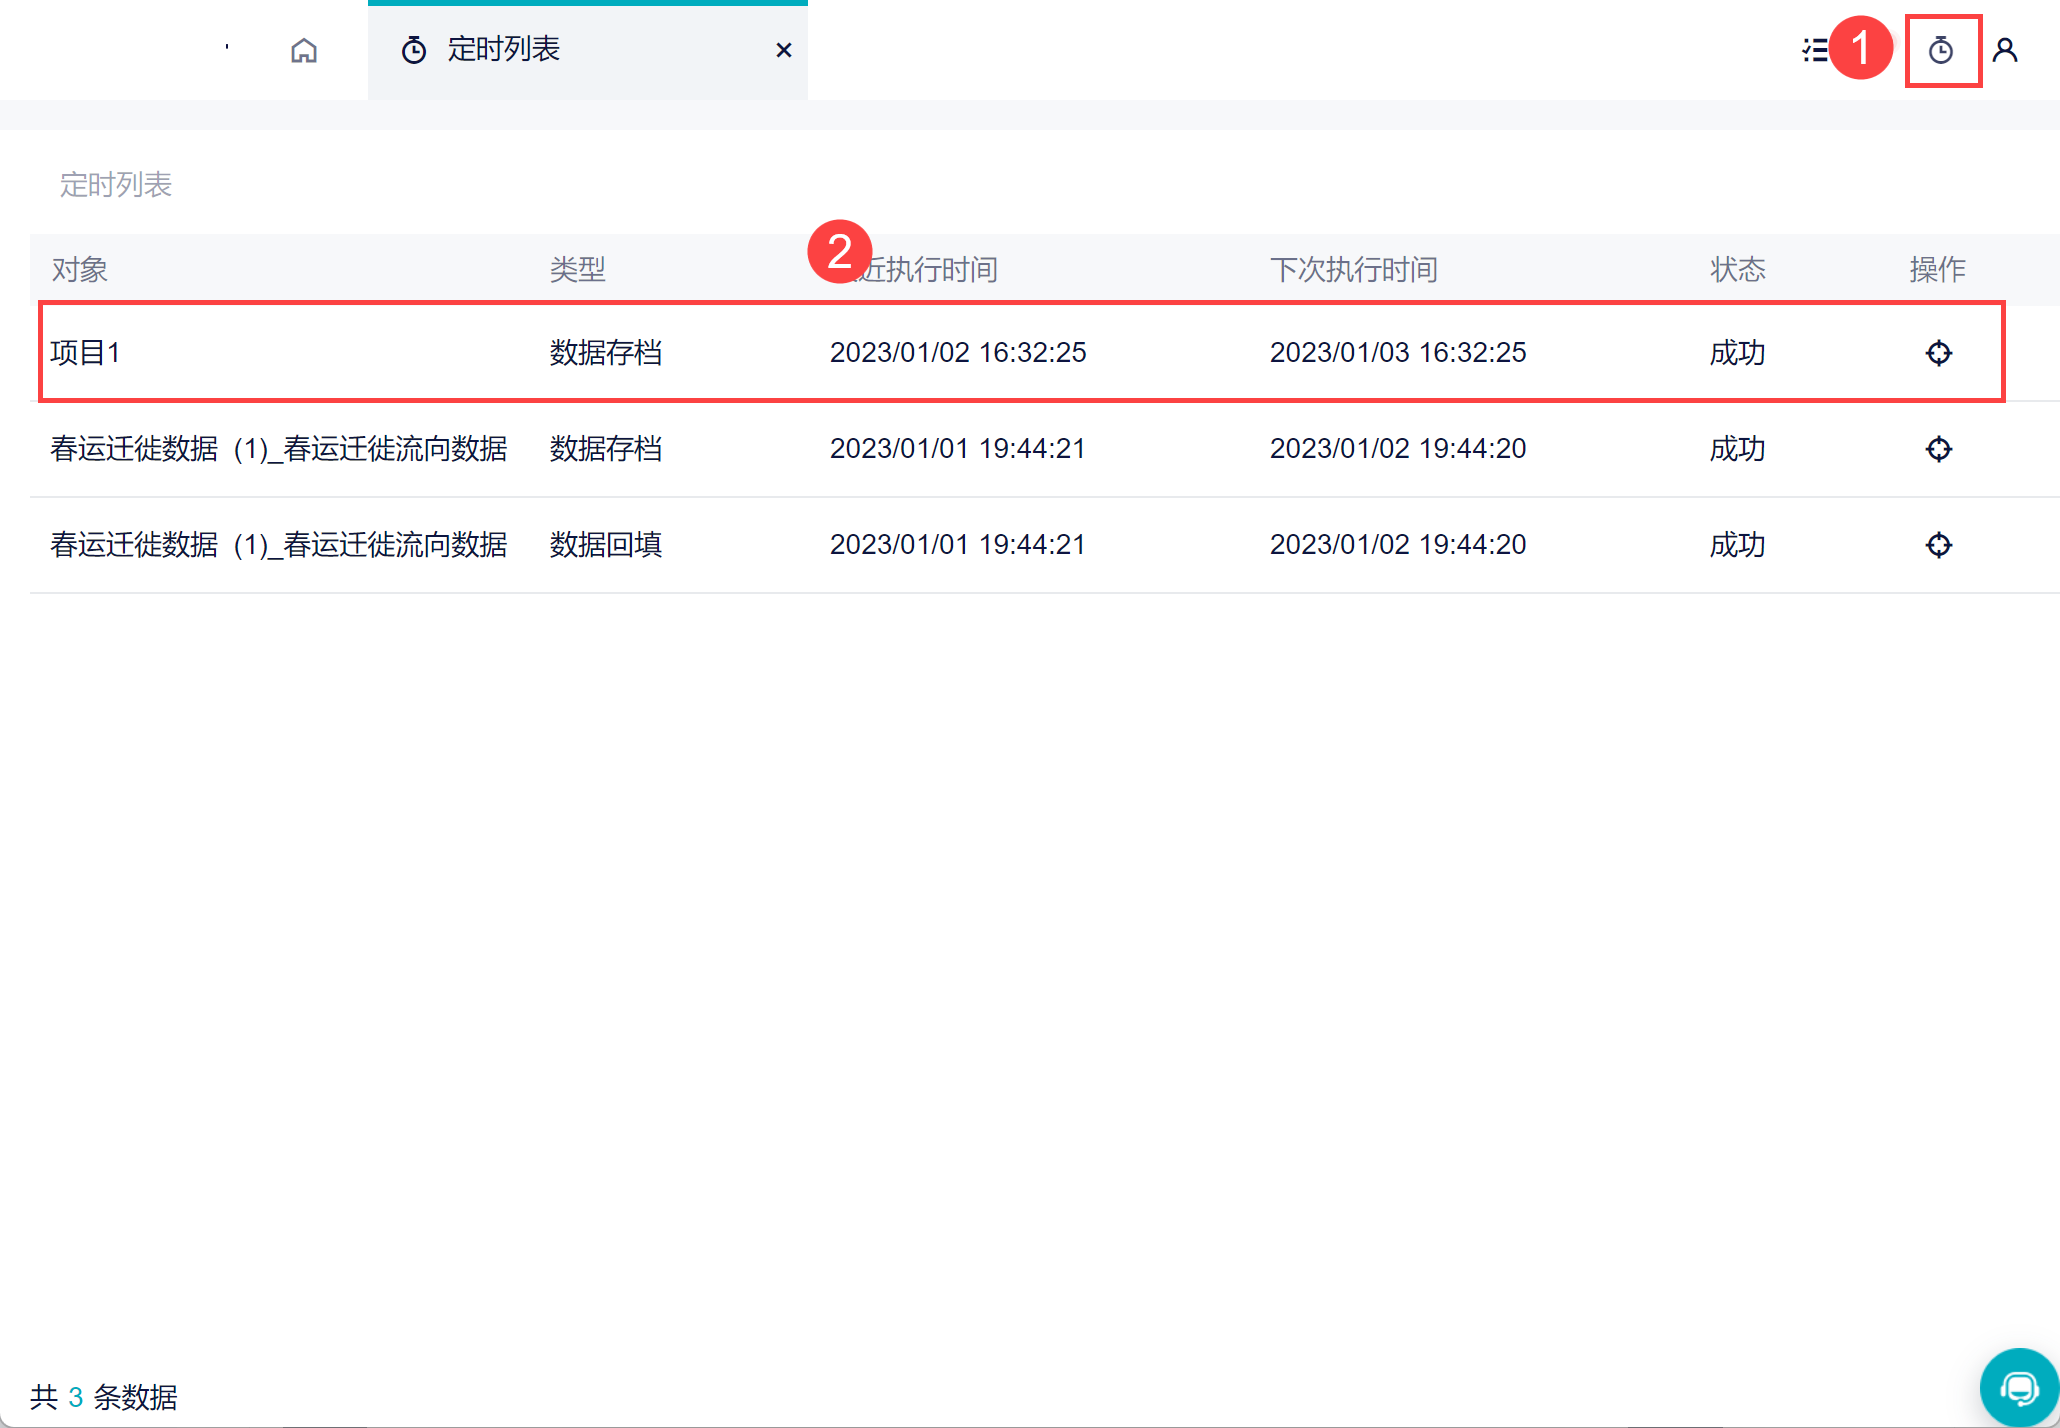The height and width of the screenshot is (1428, 2060).
Task: Click 成功 status in 项目1 row
Action: coord(1738,353)
